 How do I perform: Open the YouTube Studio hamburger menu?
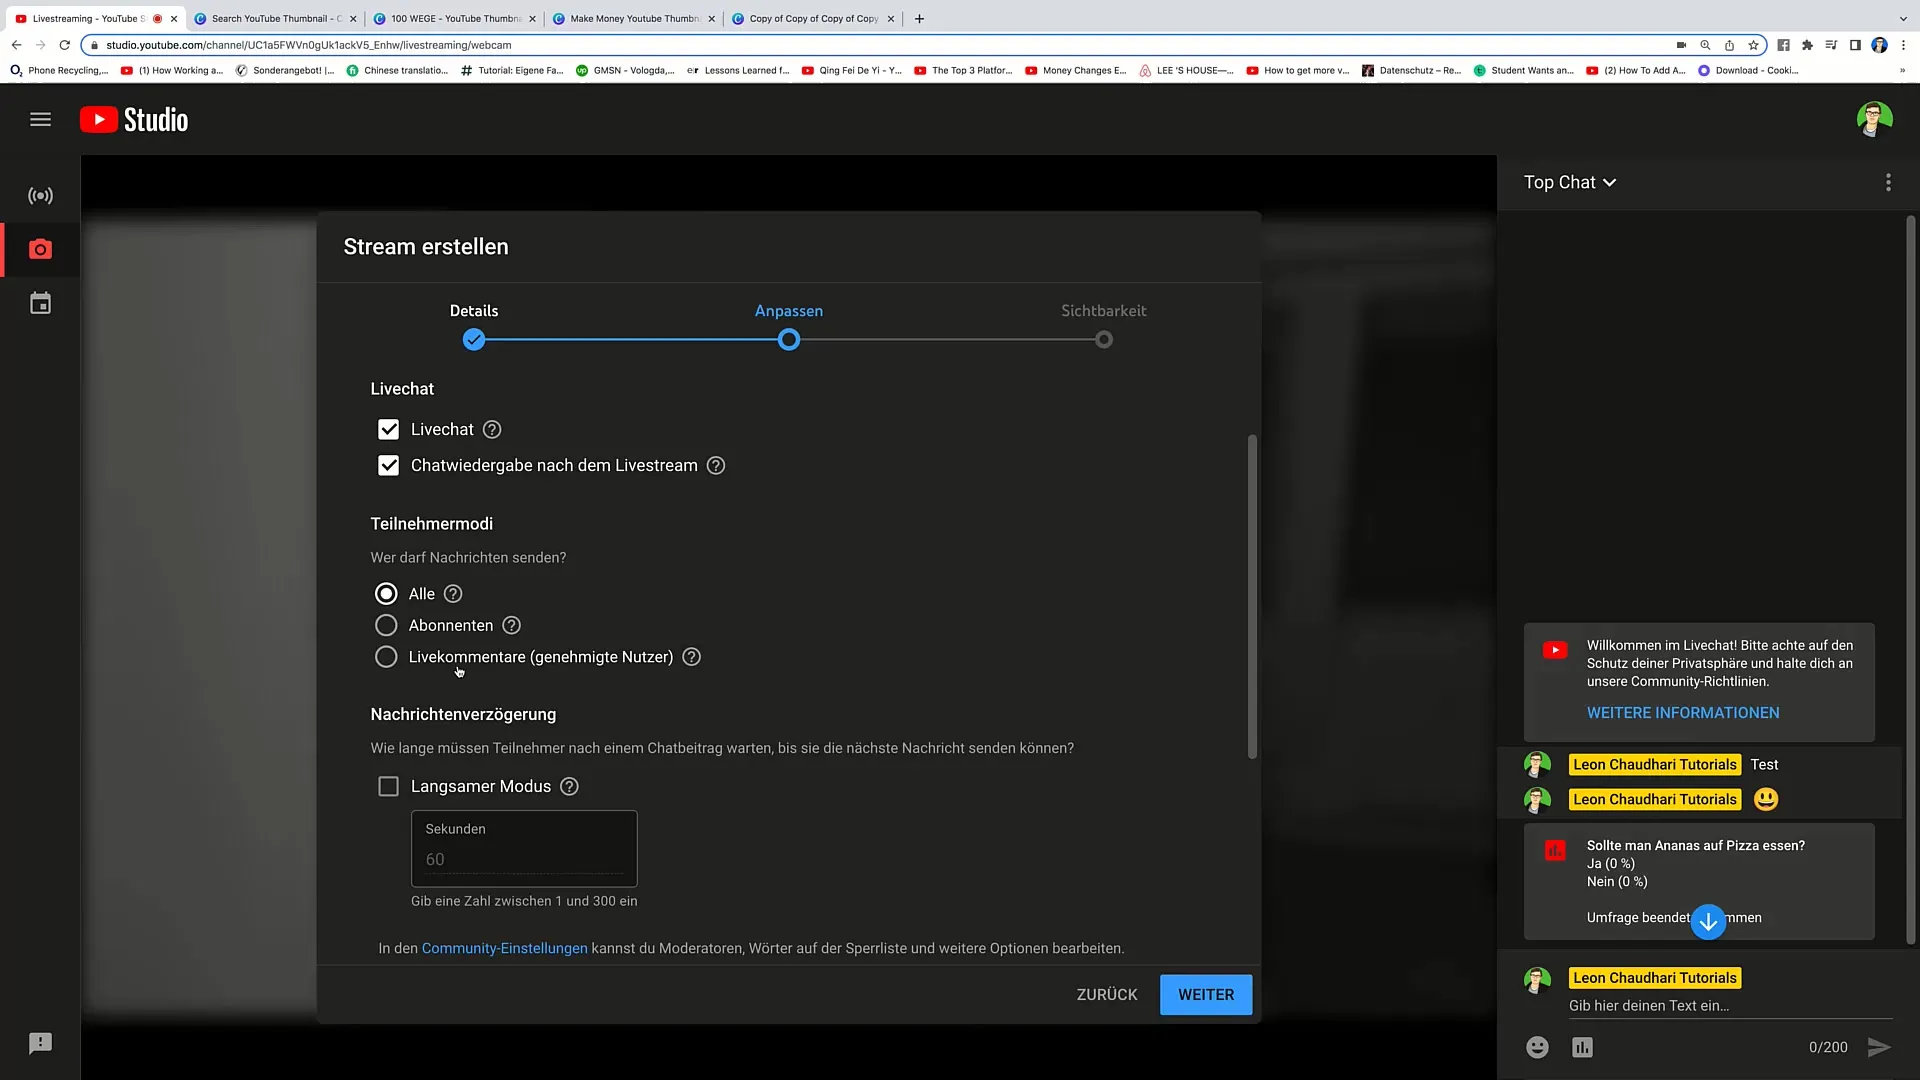[x=40, y=119]
